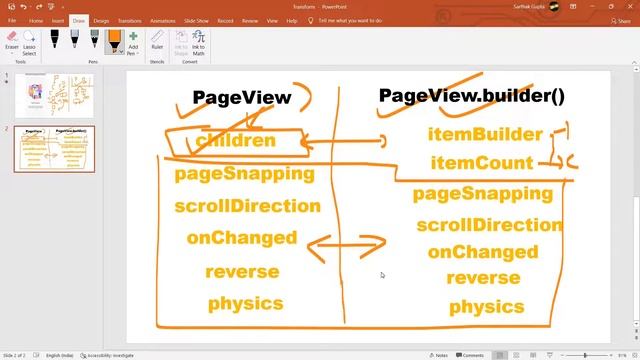Go to the Record tab

coord(225,20)
